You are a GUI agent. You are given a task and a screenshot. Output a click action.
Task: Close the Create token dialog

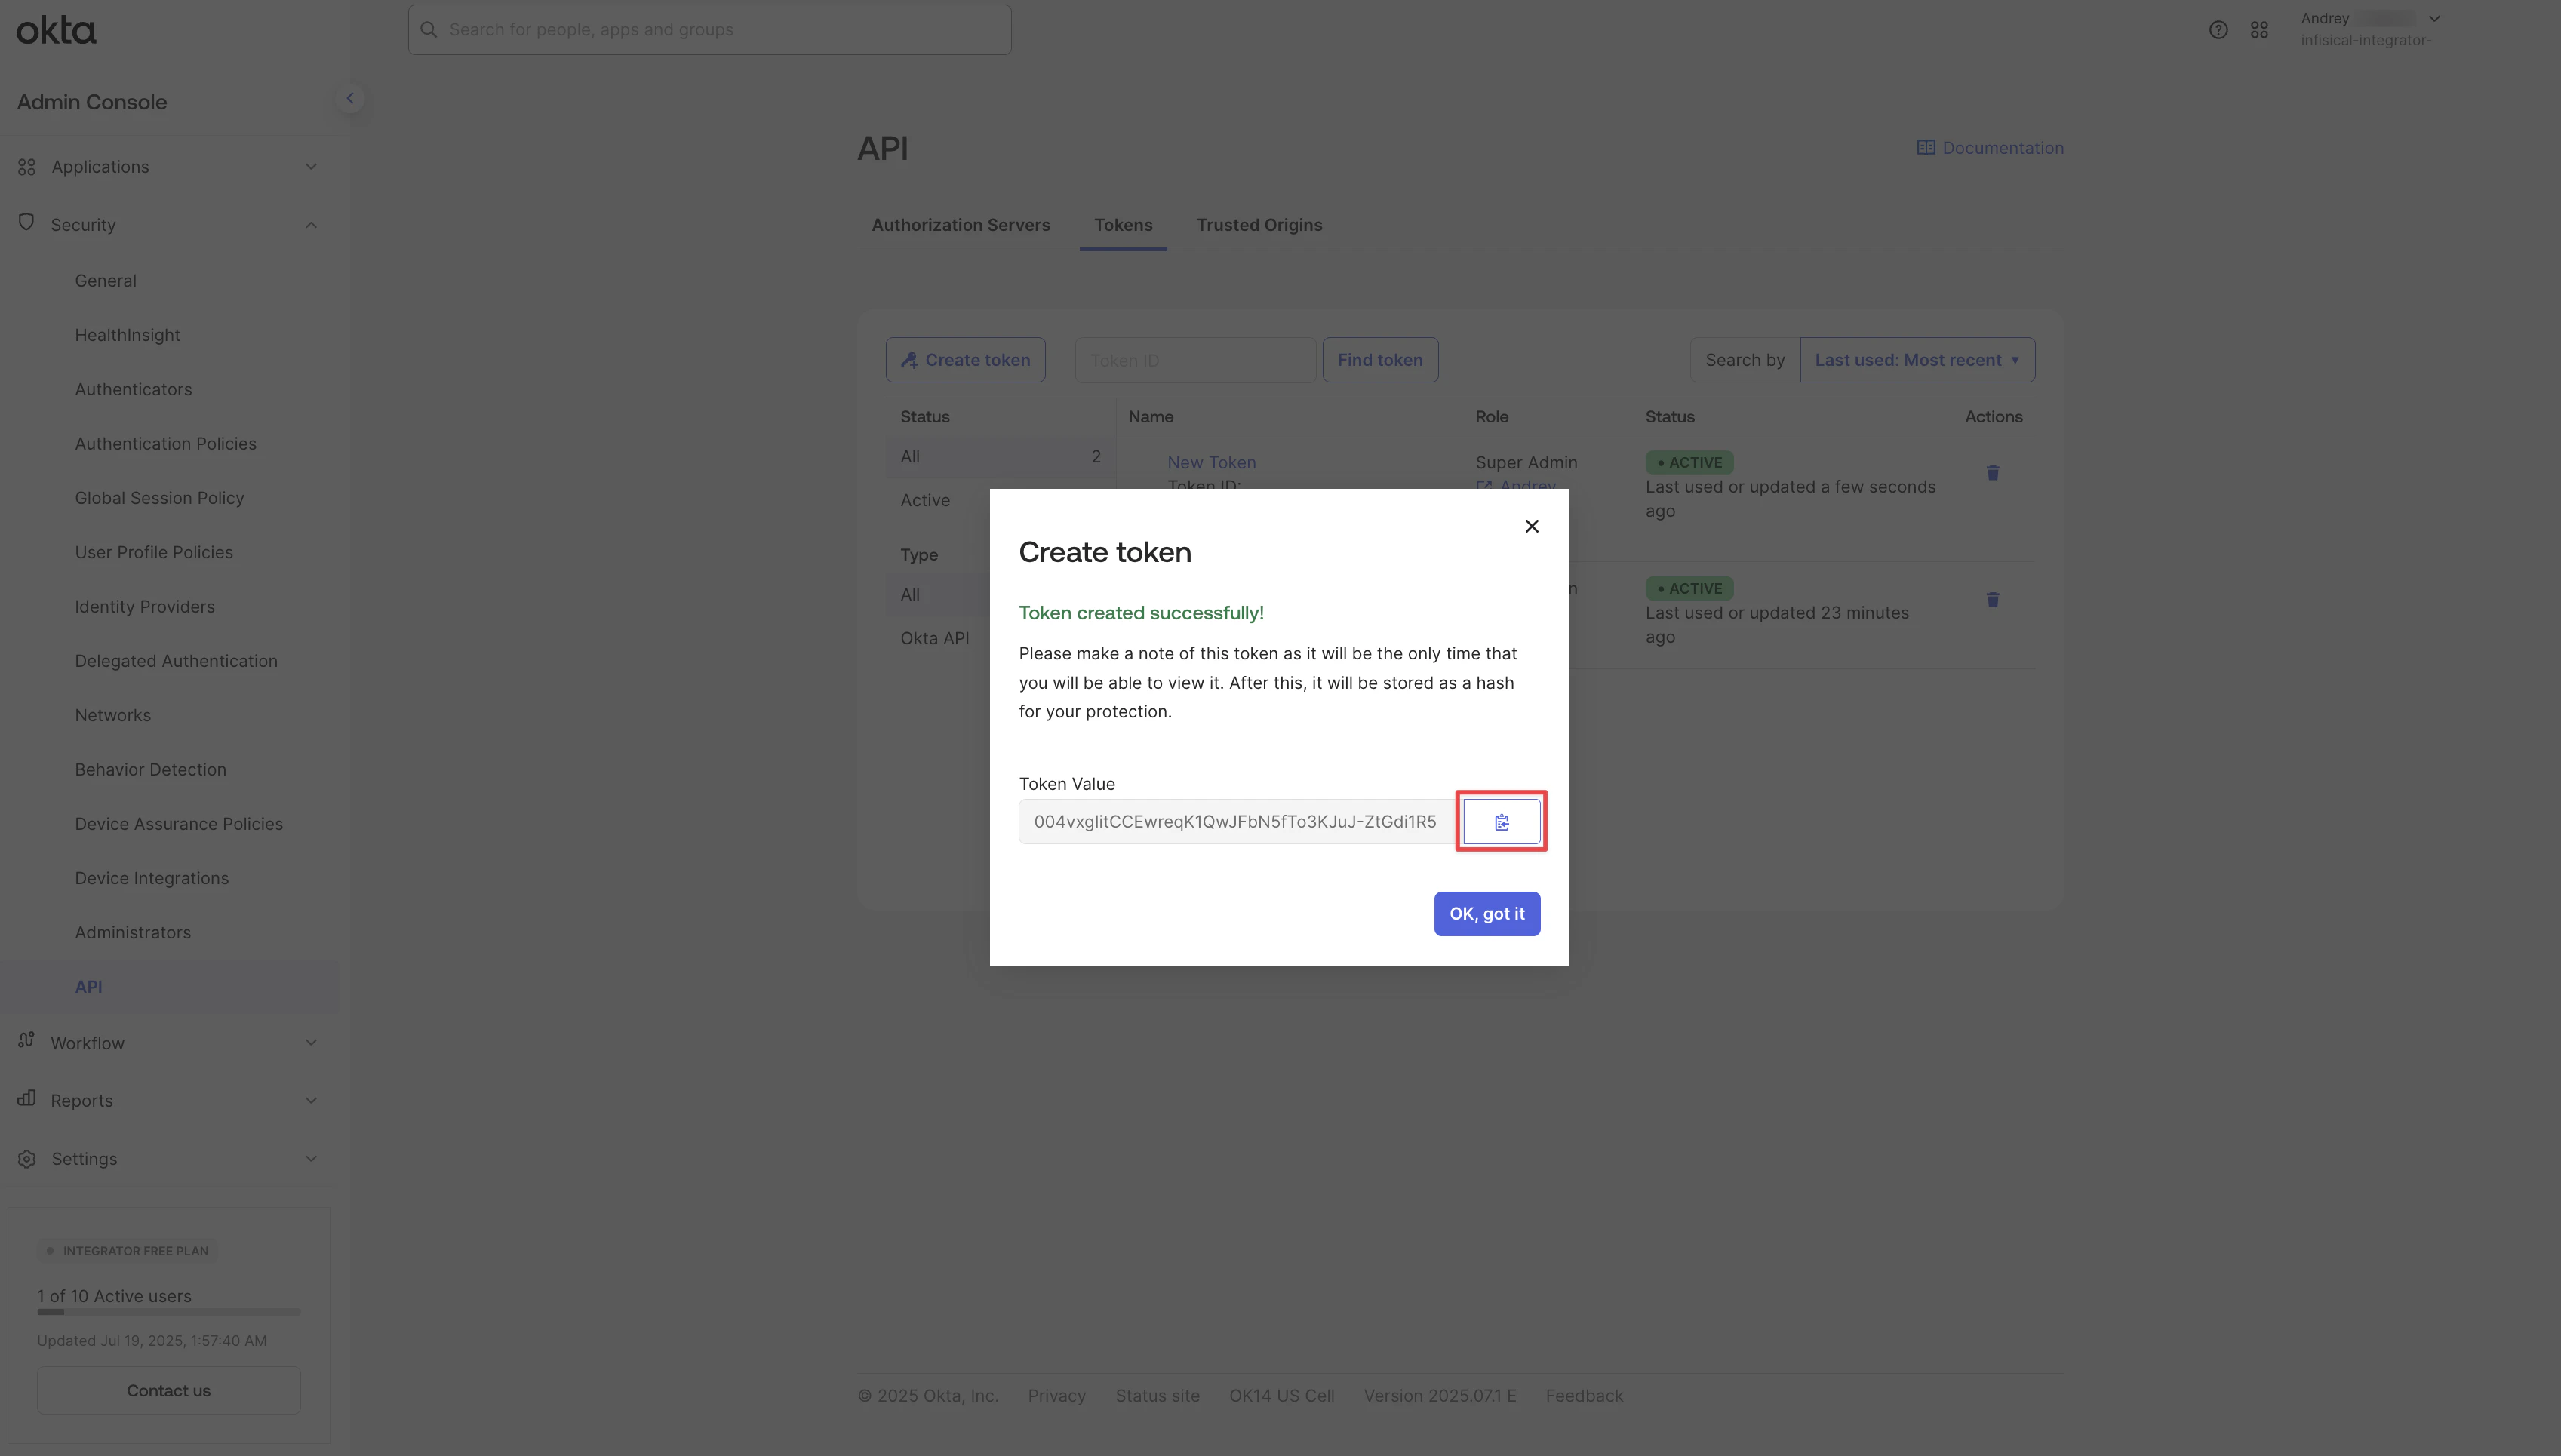tap(1531, 526)
